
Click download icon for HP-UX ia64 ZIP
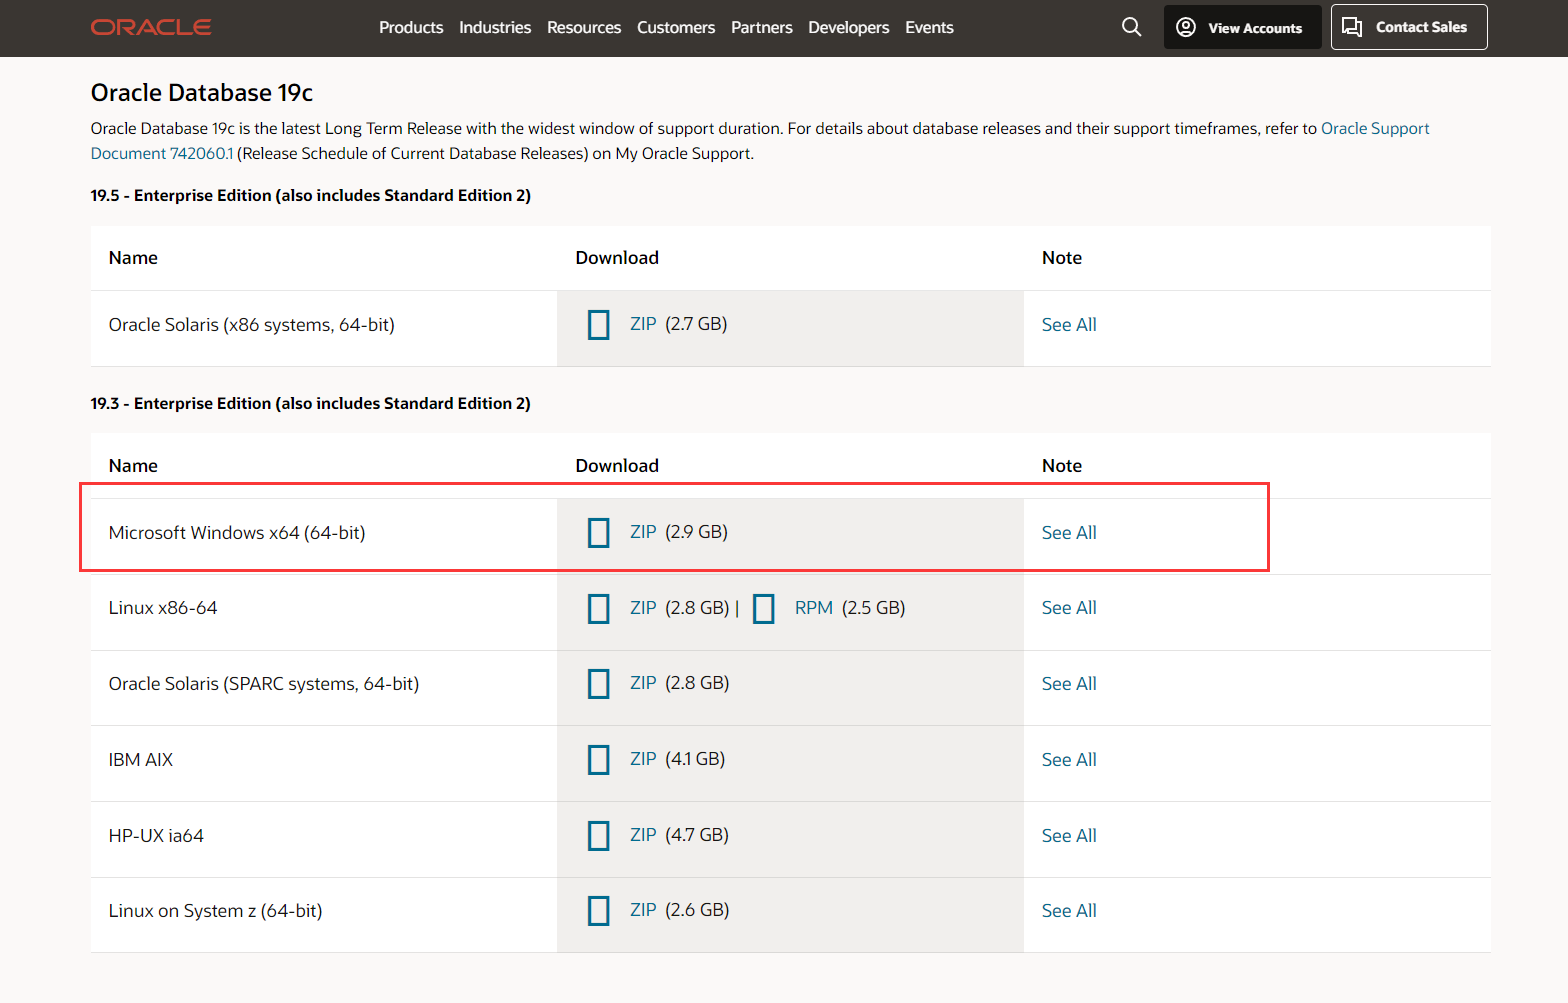tap(599, 835)
